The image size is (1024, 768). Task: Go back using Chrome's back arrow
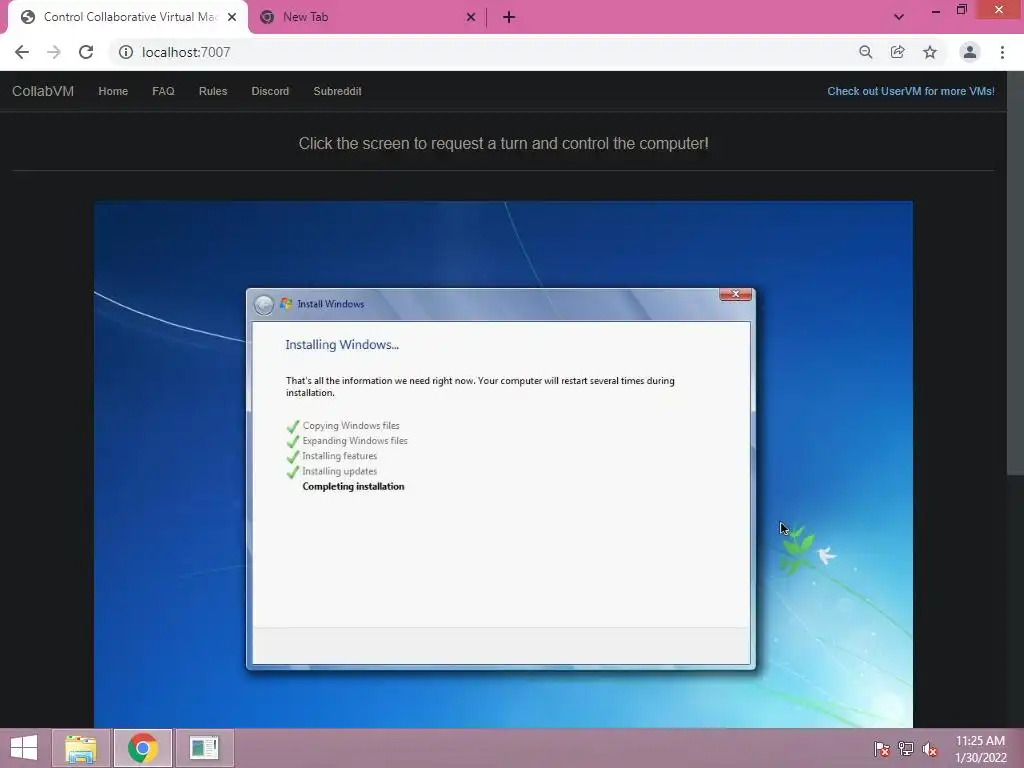[x=22, y=52]
